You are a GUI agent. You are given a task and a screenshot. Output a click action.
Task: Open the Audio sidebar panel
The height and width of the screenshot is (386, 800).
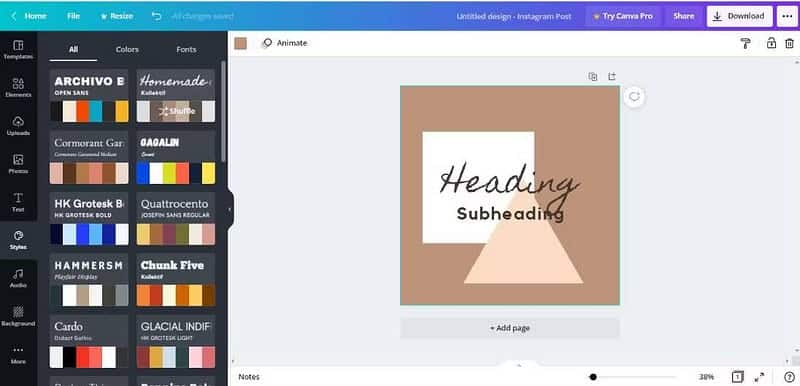[18, 278]
